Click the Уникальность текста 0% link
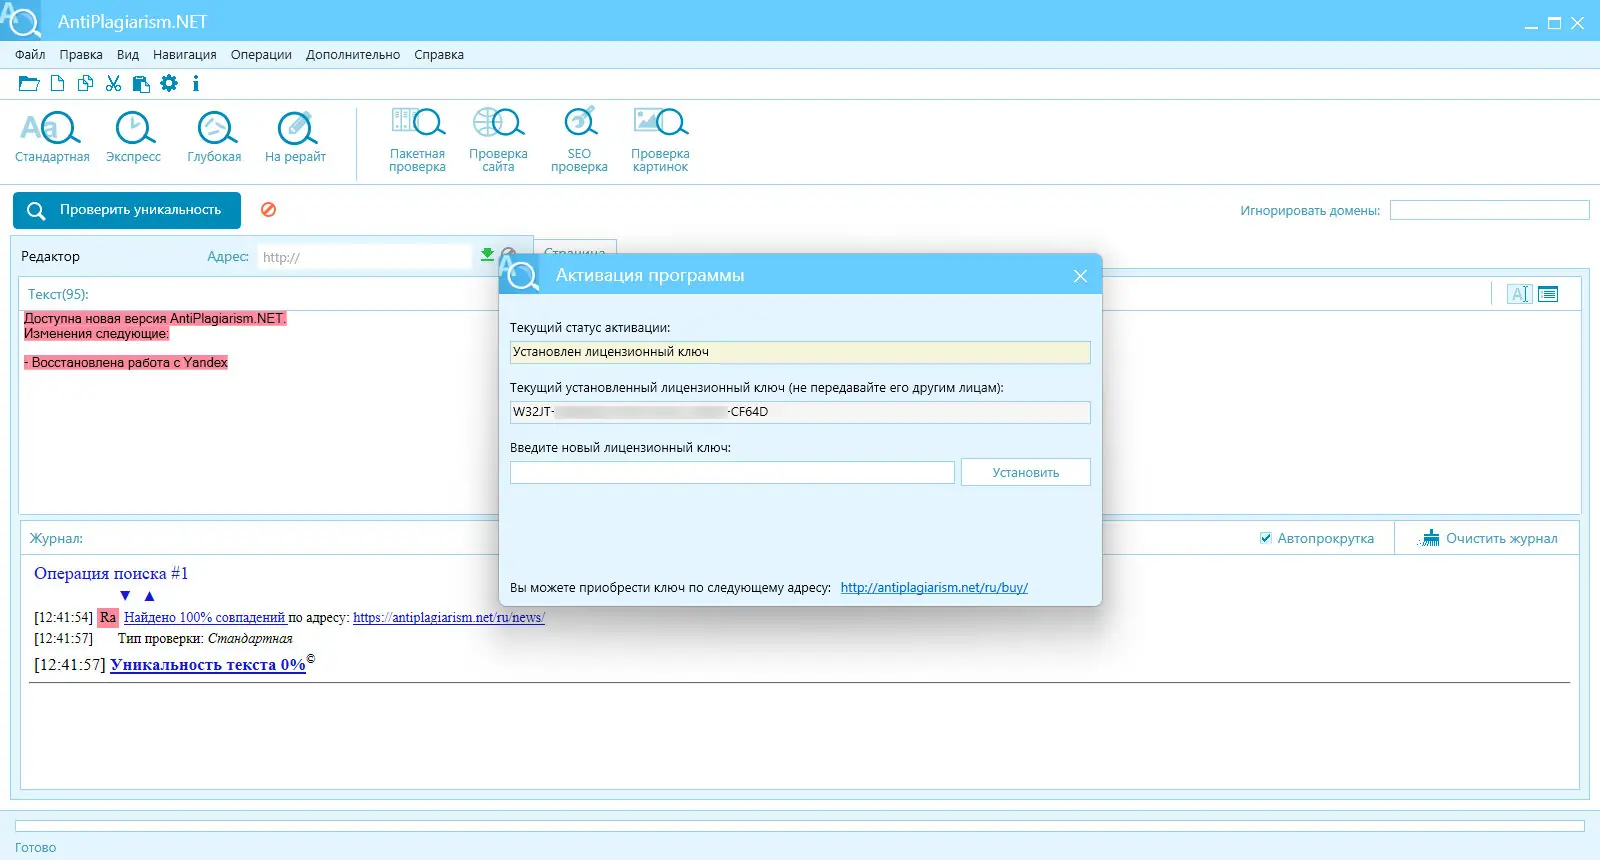Image resolution: width=1600 pixels, height=860 pixels. coord(208,665)
